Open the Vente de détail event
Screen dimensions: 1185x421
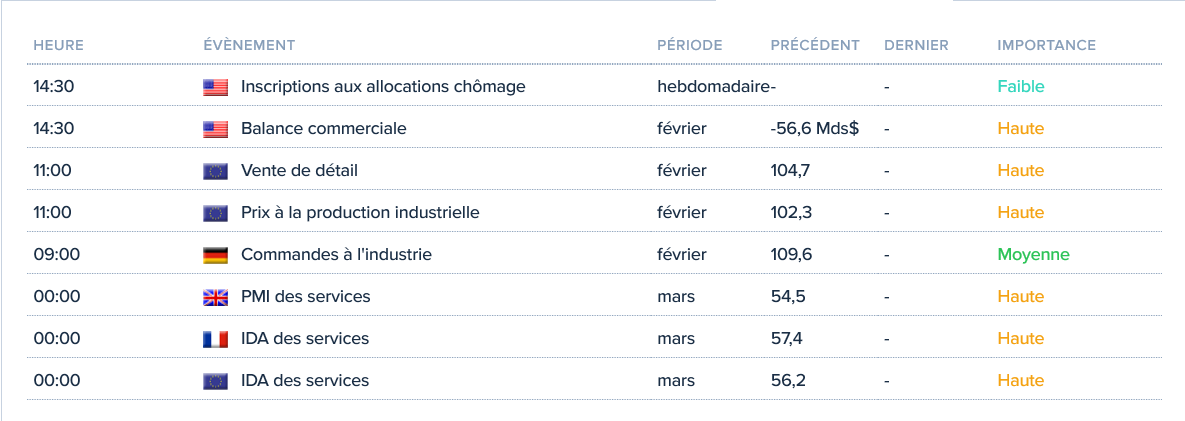(x=299, y=171)
